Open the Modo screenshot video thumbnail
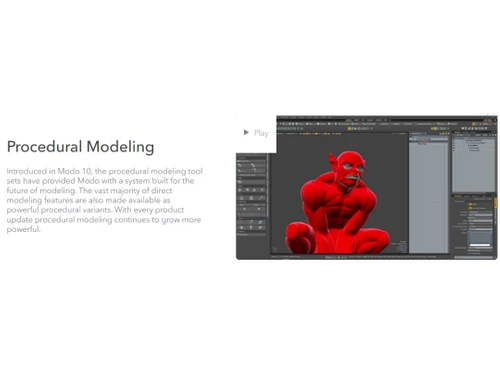500x375 pixels. pos(367,188)
